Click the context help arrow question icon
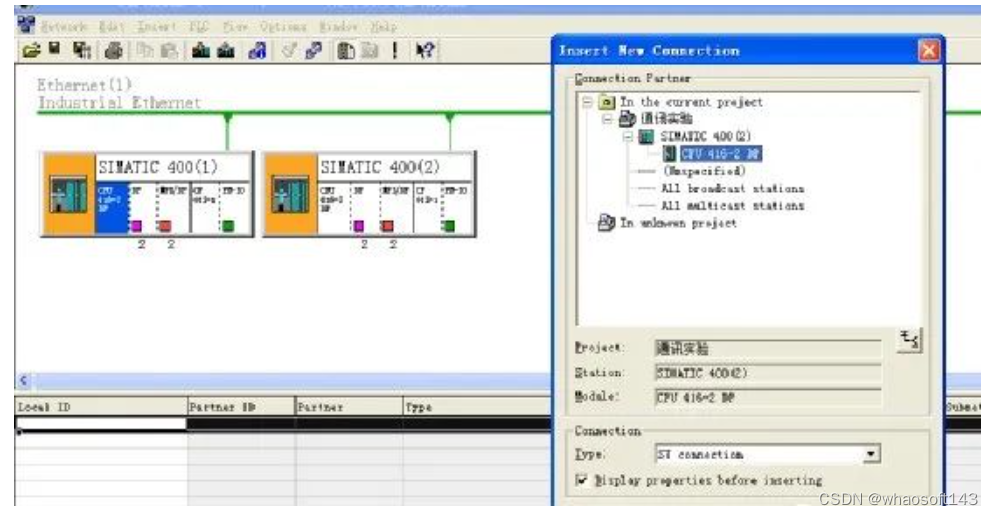 pyautogui.click(x=425, y=50)
